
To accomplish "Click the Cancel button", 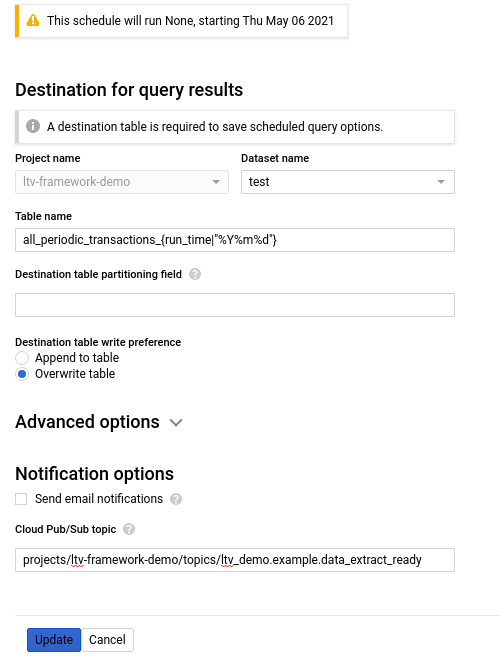I will 107,640.
